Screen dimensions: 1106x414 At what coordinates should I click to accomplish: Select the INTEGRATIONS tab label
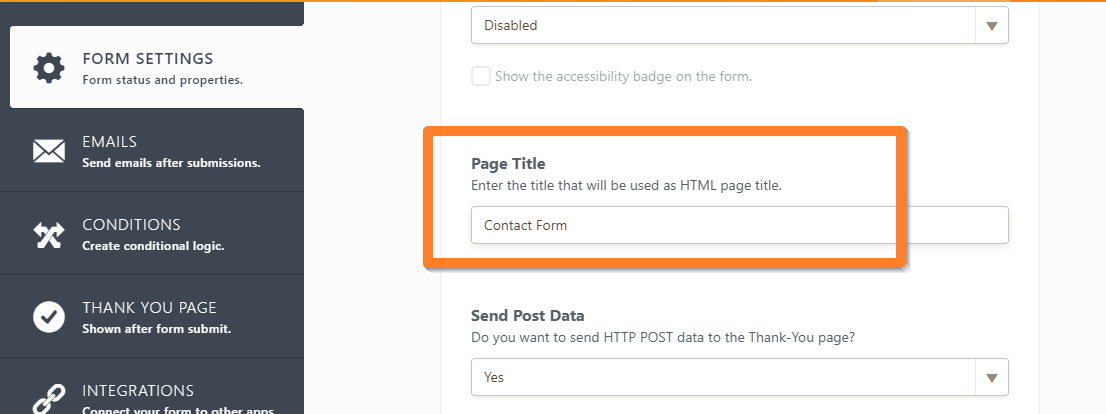point(138,390)
